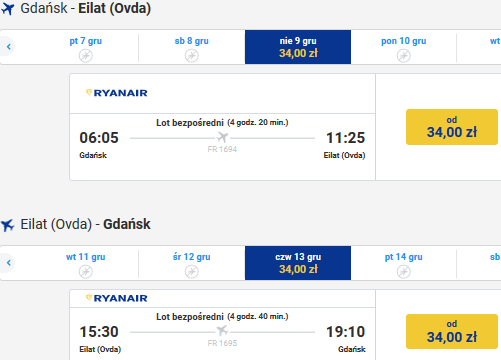Image resolution: width=501 pixels, height=360 pixels.
Task: Click the landing plane icon beside Eilat - Gdańsk
Action: (8, 225)
